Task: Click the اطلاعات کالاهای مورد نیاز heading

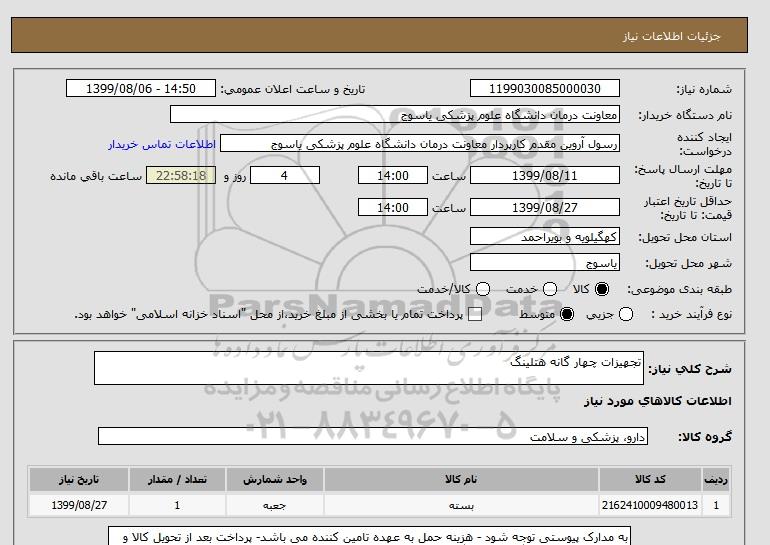Action: point(658,401)
